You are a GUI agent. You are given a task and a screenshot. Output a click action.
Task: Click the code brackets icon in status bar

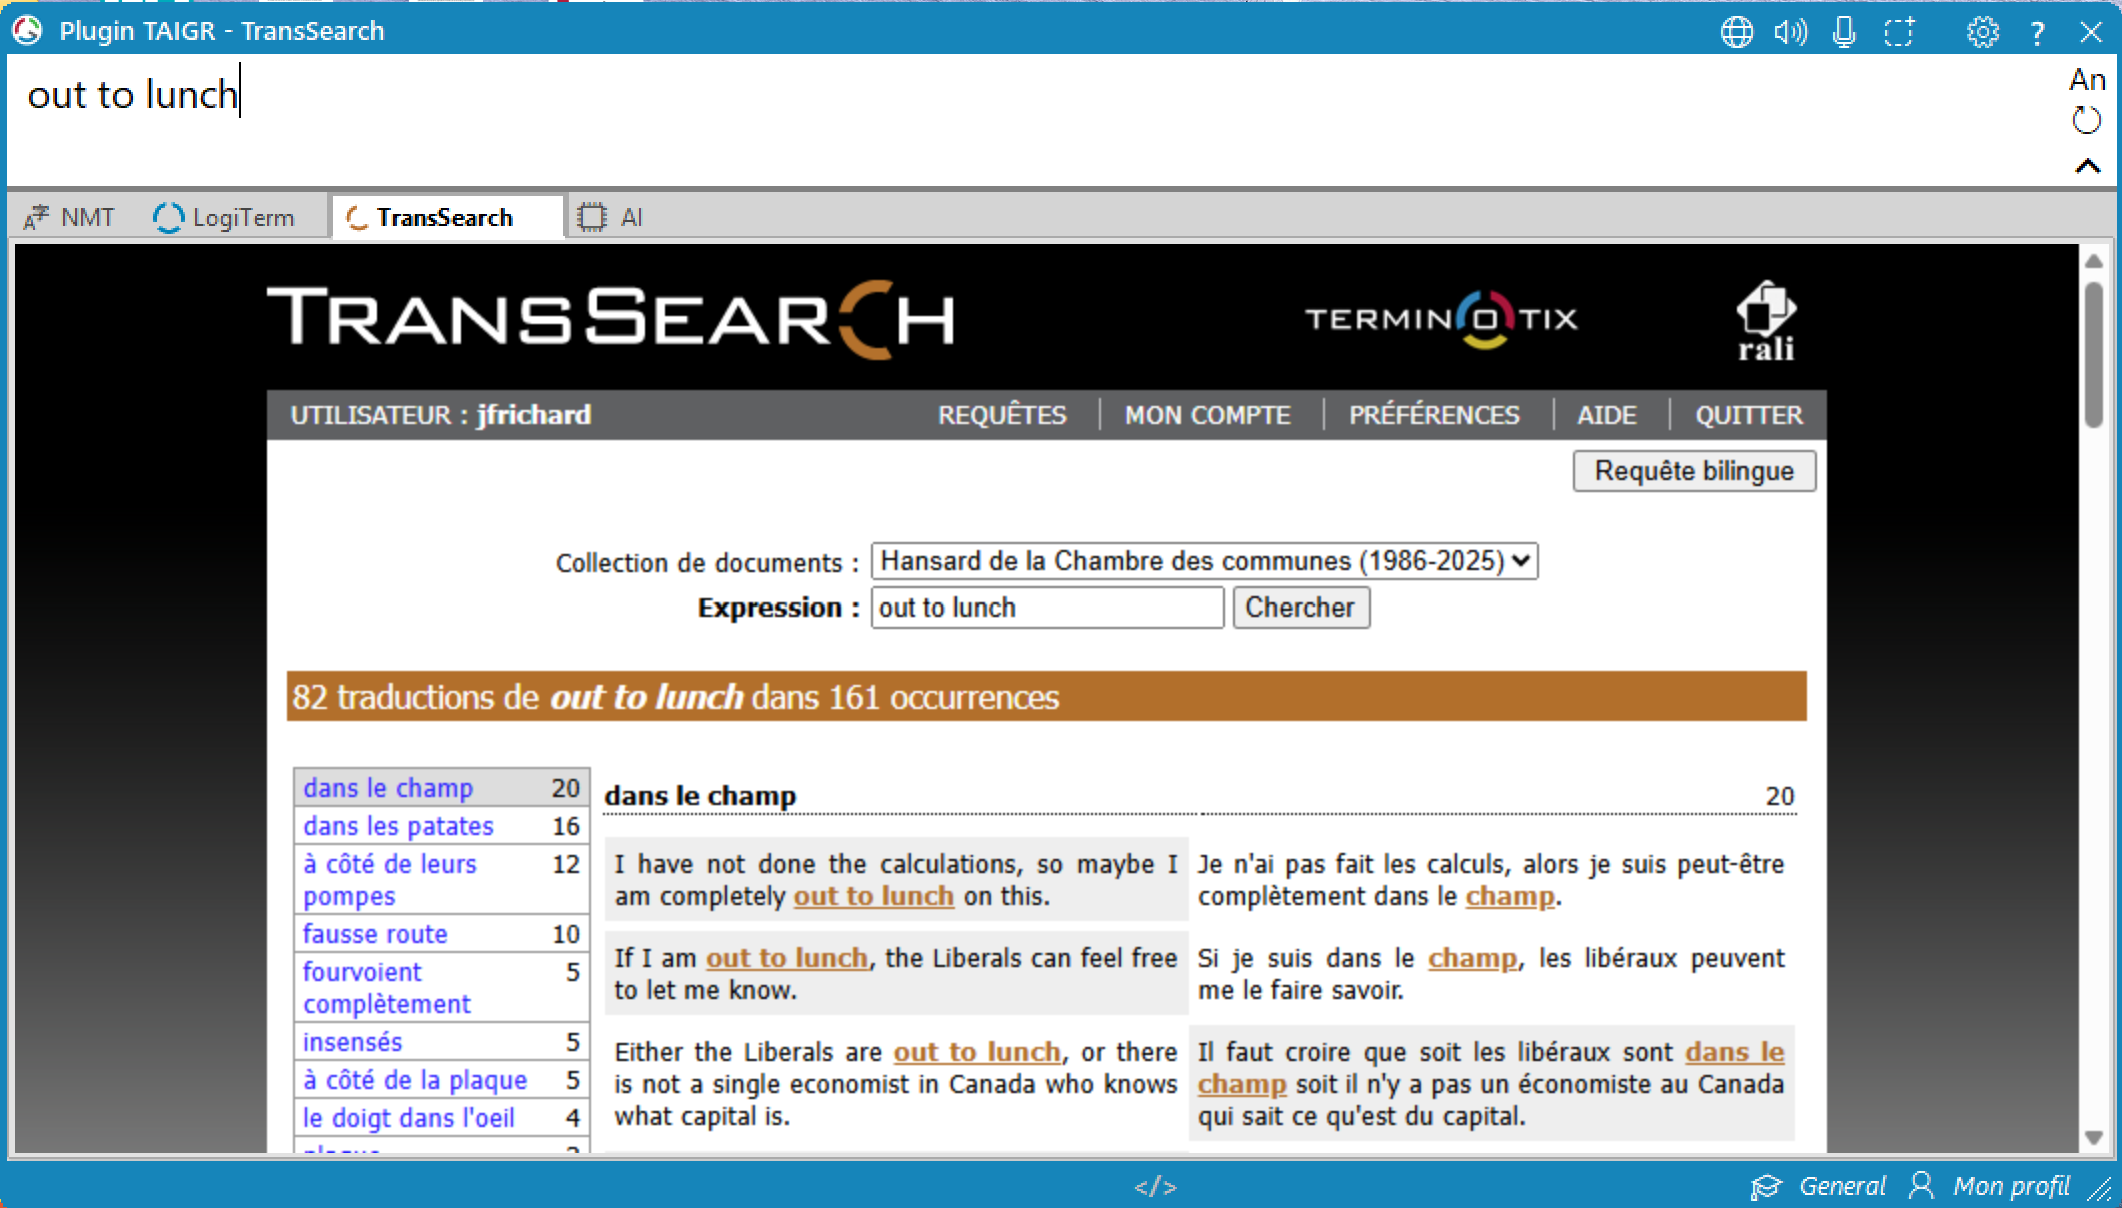coord(1155,1187)
